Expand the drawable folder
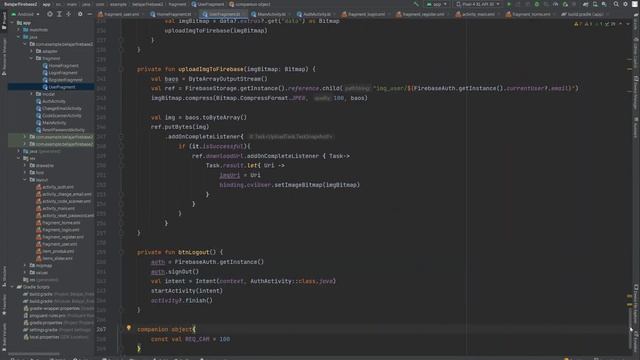This screenshot has height=360, width=640. (25, 165)
